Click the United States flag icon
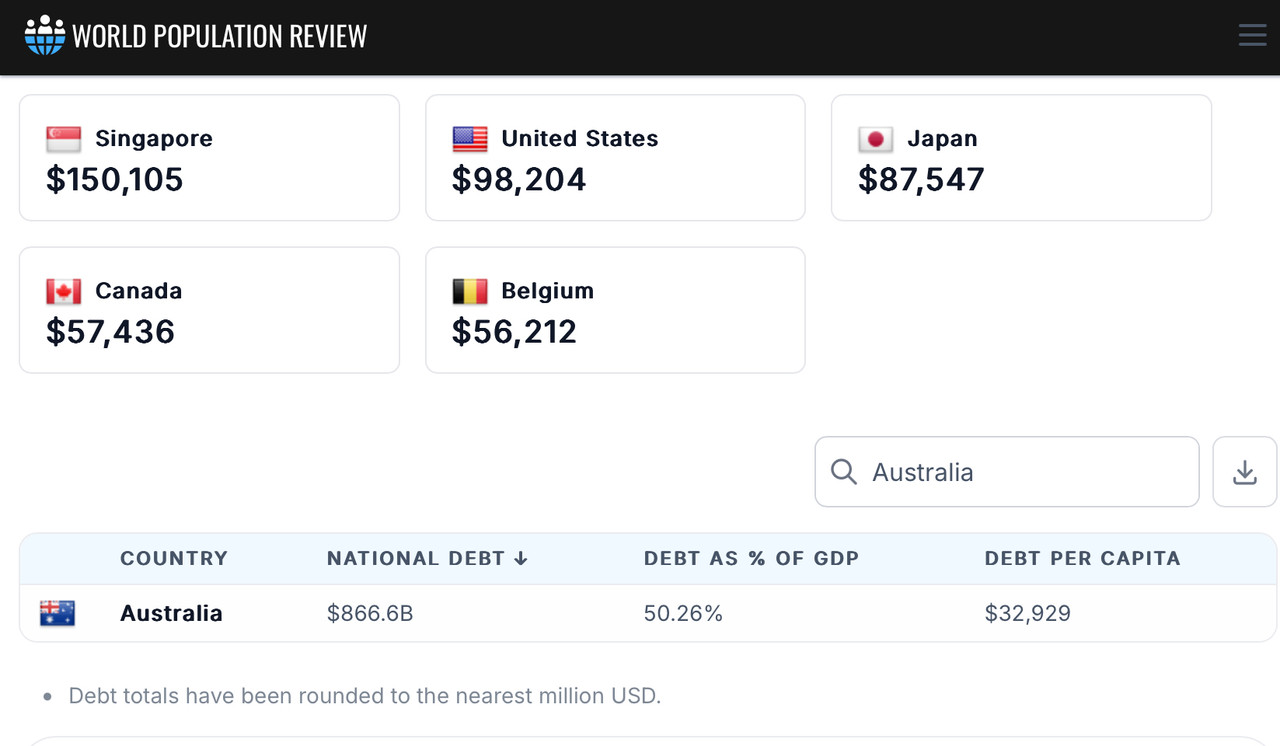Viewport: 1280px width, 746px height. point(470,139)
